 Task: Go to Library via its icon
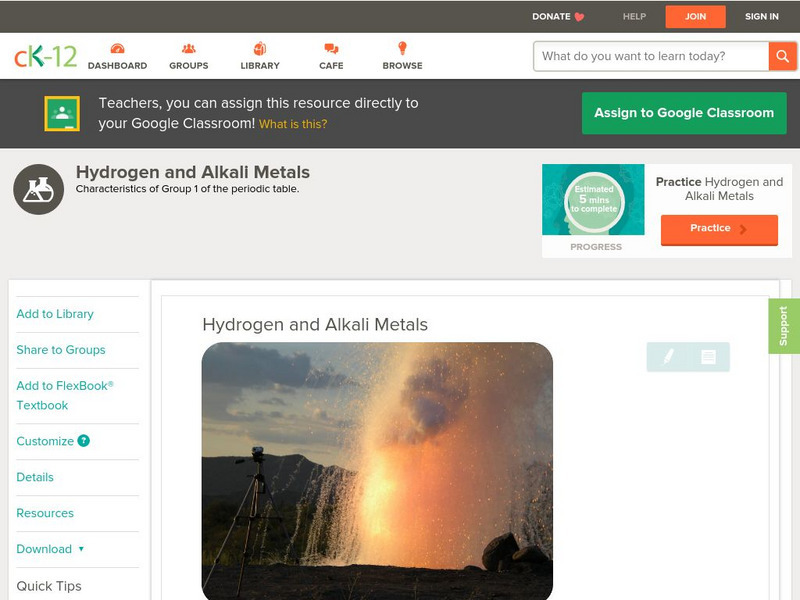[260, 49]
